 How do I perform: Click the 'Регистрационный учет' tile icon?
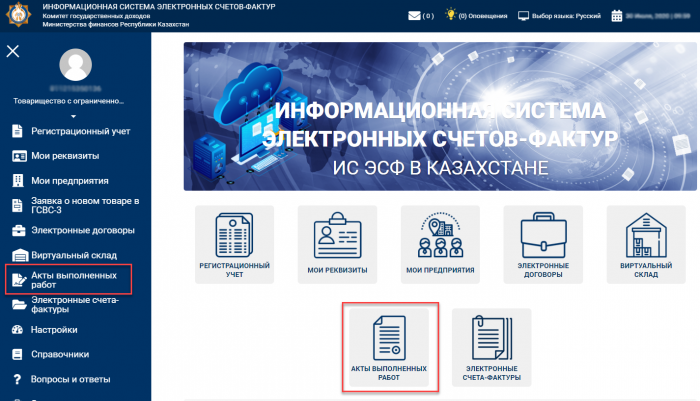[234, 245]
